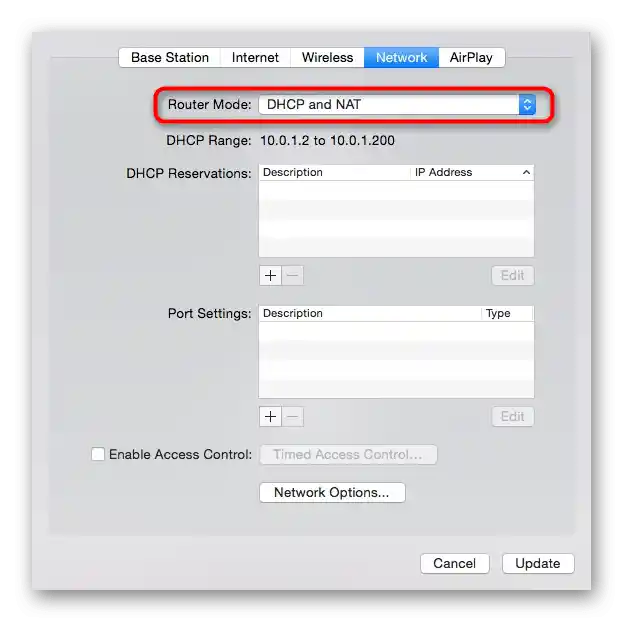Screen dimensions: 623x622
Task: Select the Wireless tab
Action: pos(327,58)
